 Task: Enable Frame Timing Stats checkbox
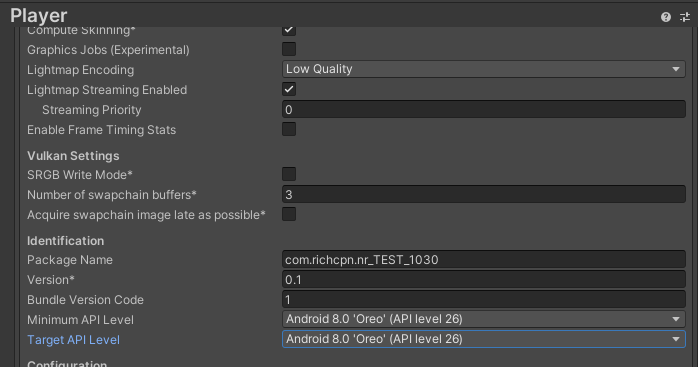click(x=289, y=129)
